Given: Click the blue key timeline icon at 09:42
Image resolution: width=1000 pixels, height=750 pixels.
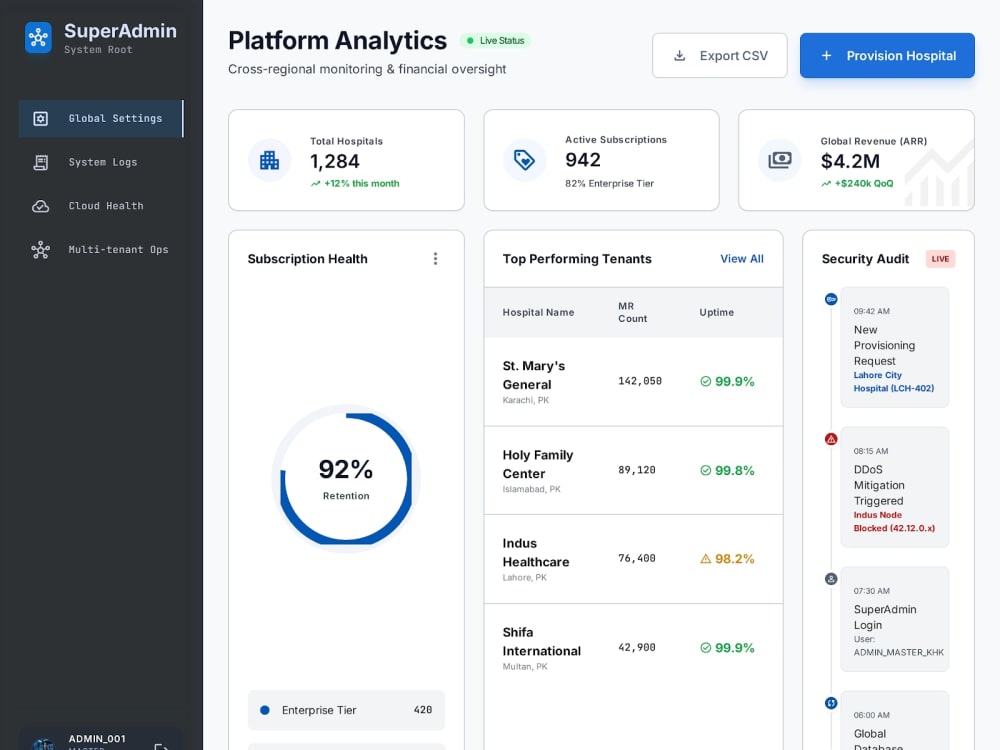Looking at the screenshot, I should point(831,299).
